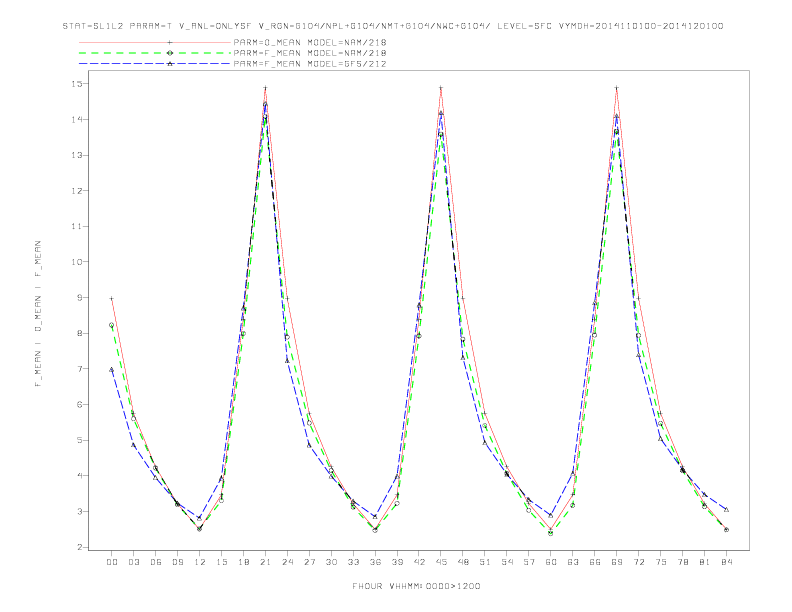Screen dimensions: 792x612
Task: Click x-axis forecast hour label 30
Action: click(x=331, y=562)
